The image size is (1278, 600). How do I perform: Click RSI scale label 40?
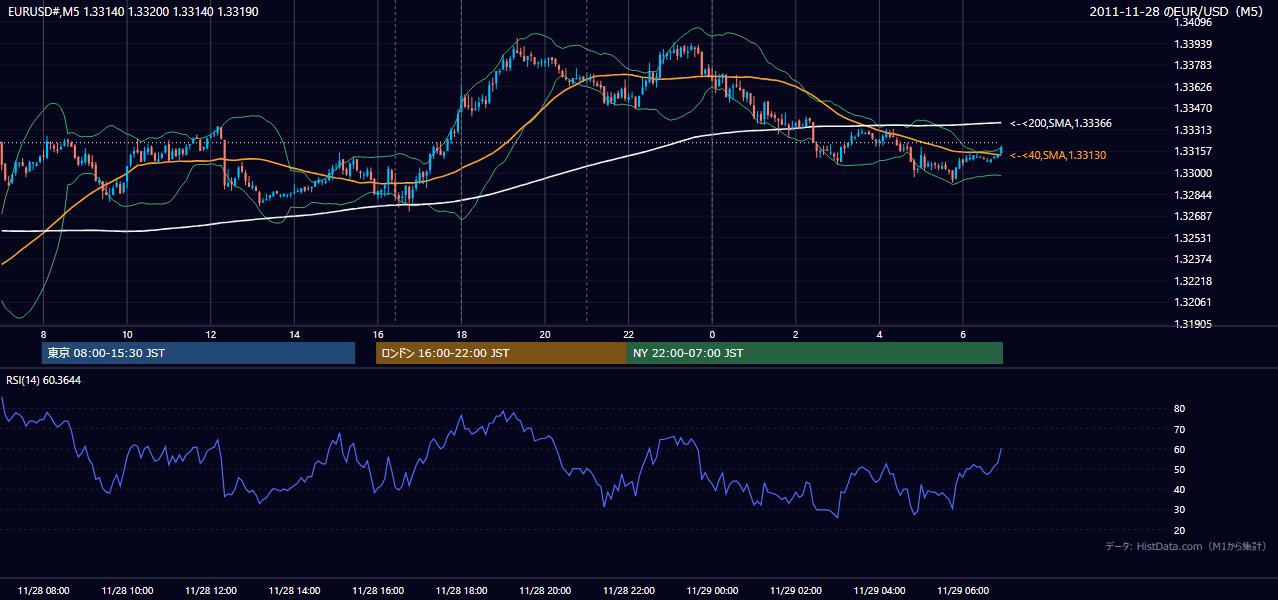click(1180, 489)
